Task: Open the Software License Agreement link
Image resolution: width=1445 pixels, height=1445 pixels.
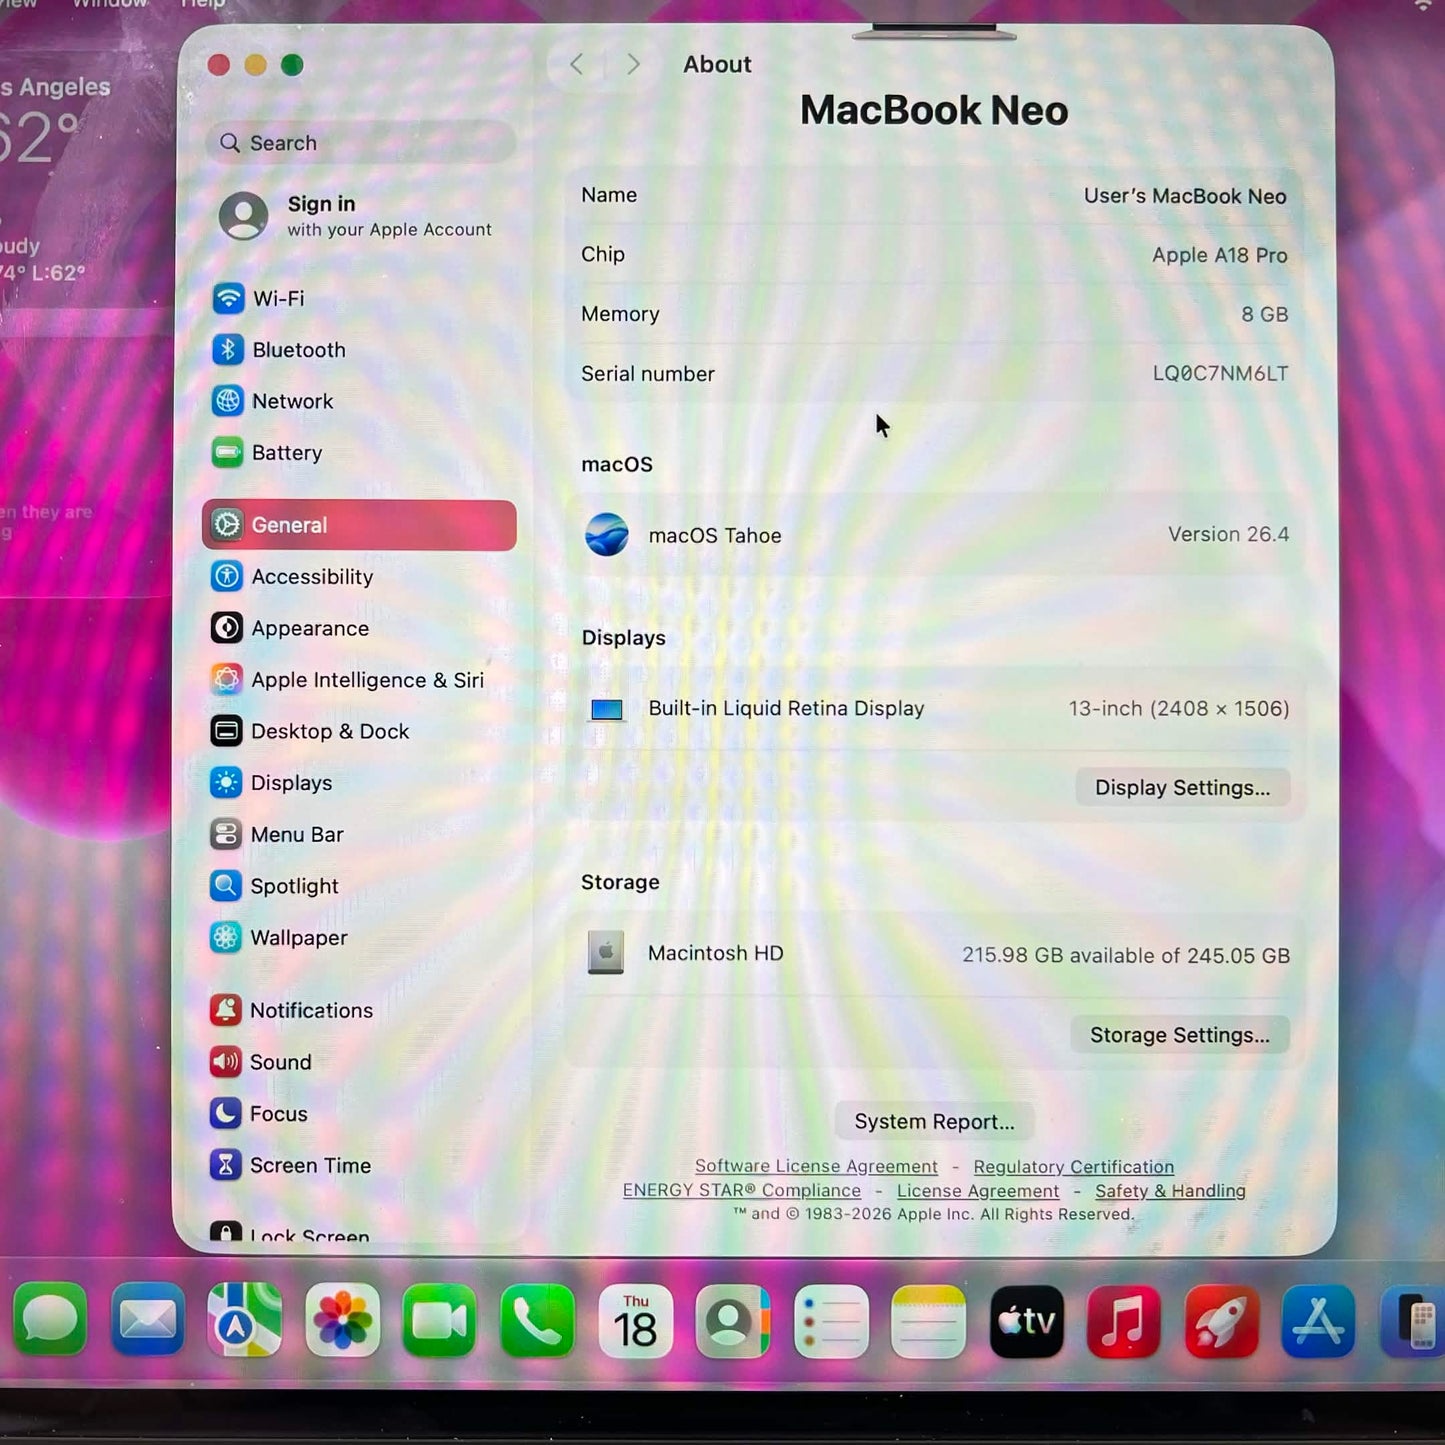Action: coord(816,1166)
